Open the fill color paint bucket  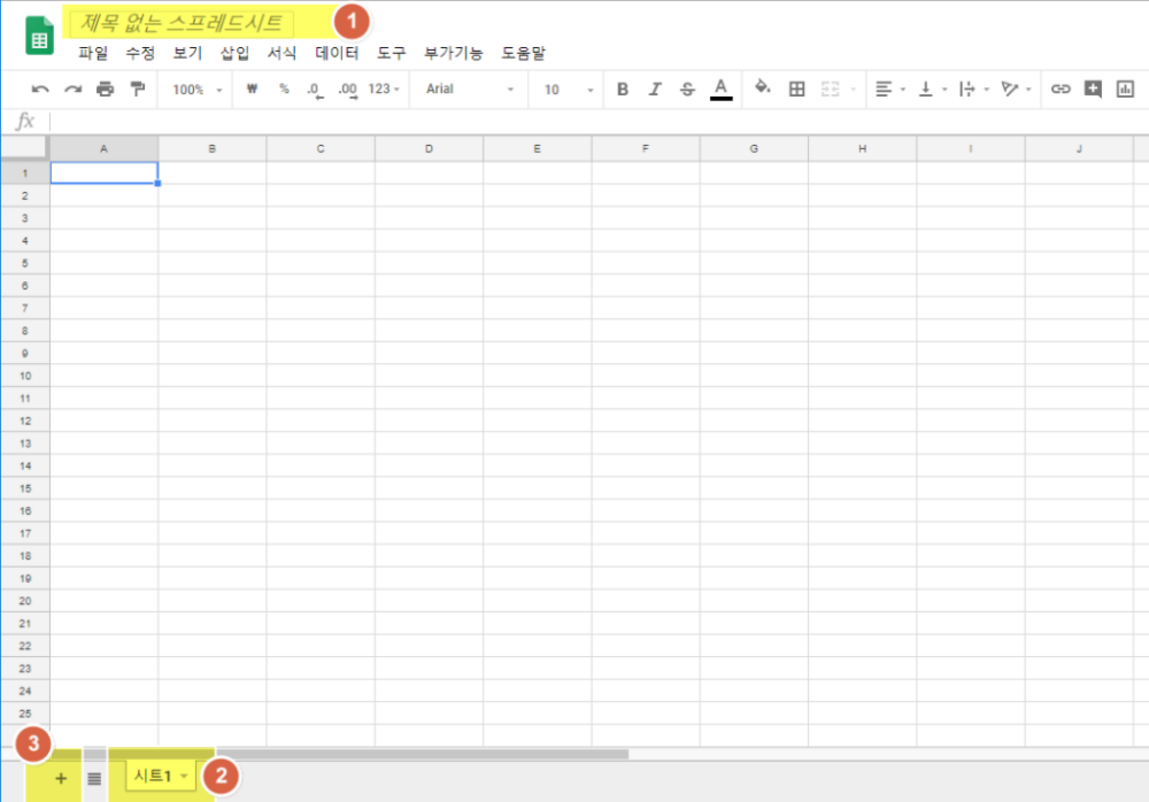(x=762, y=88)
